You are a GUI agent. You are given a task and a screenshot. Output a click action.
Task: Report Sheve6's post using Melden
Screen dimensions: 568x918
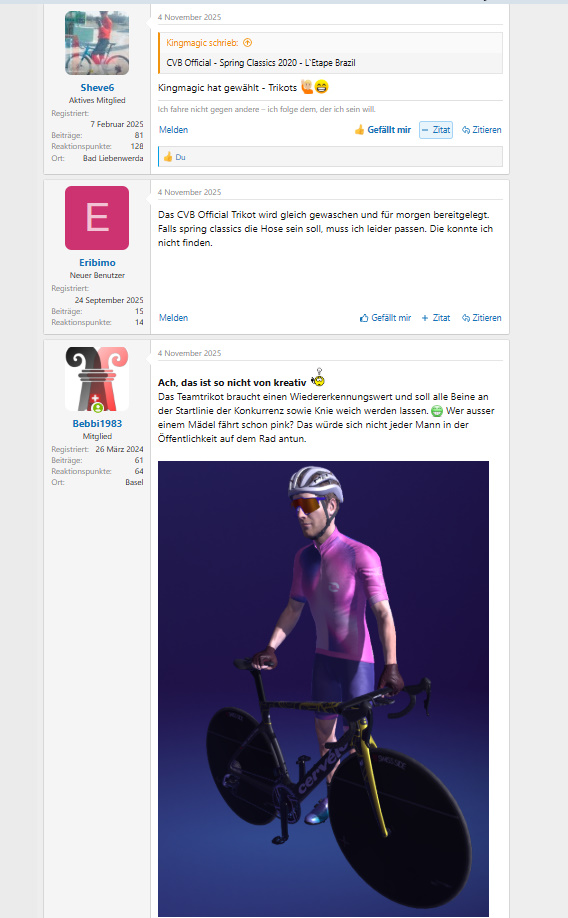[173, 130]
